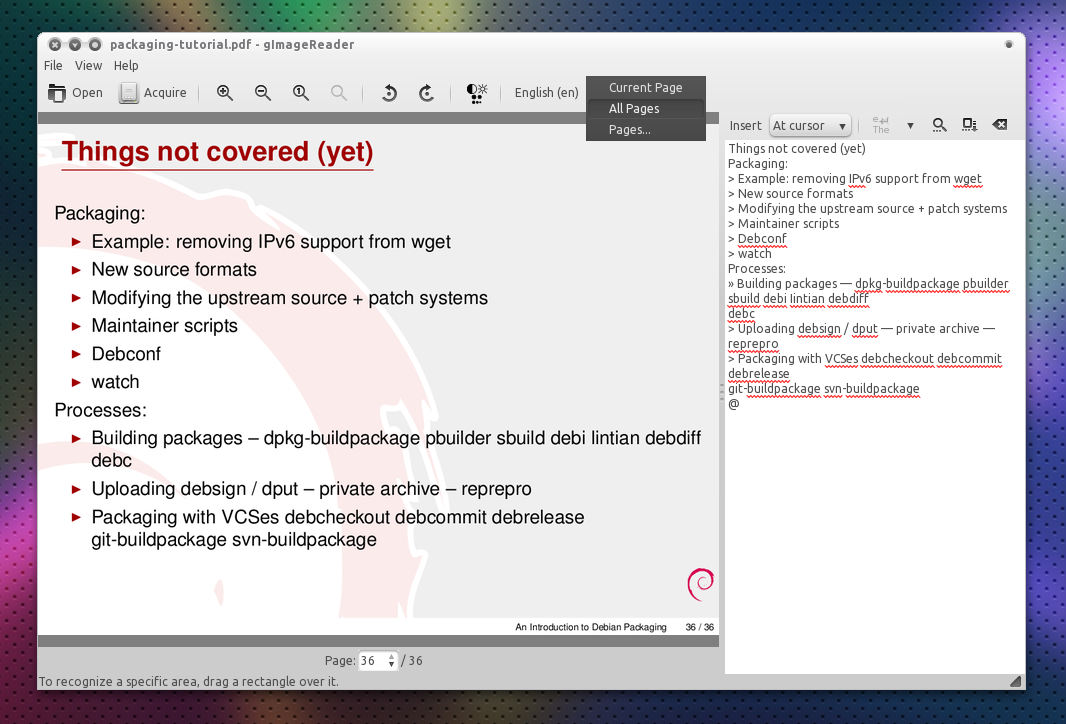Click 'Things not covered (yet)' slide title
The image size is (1066, 724).
pyautogui.click(x=218, y=152)
